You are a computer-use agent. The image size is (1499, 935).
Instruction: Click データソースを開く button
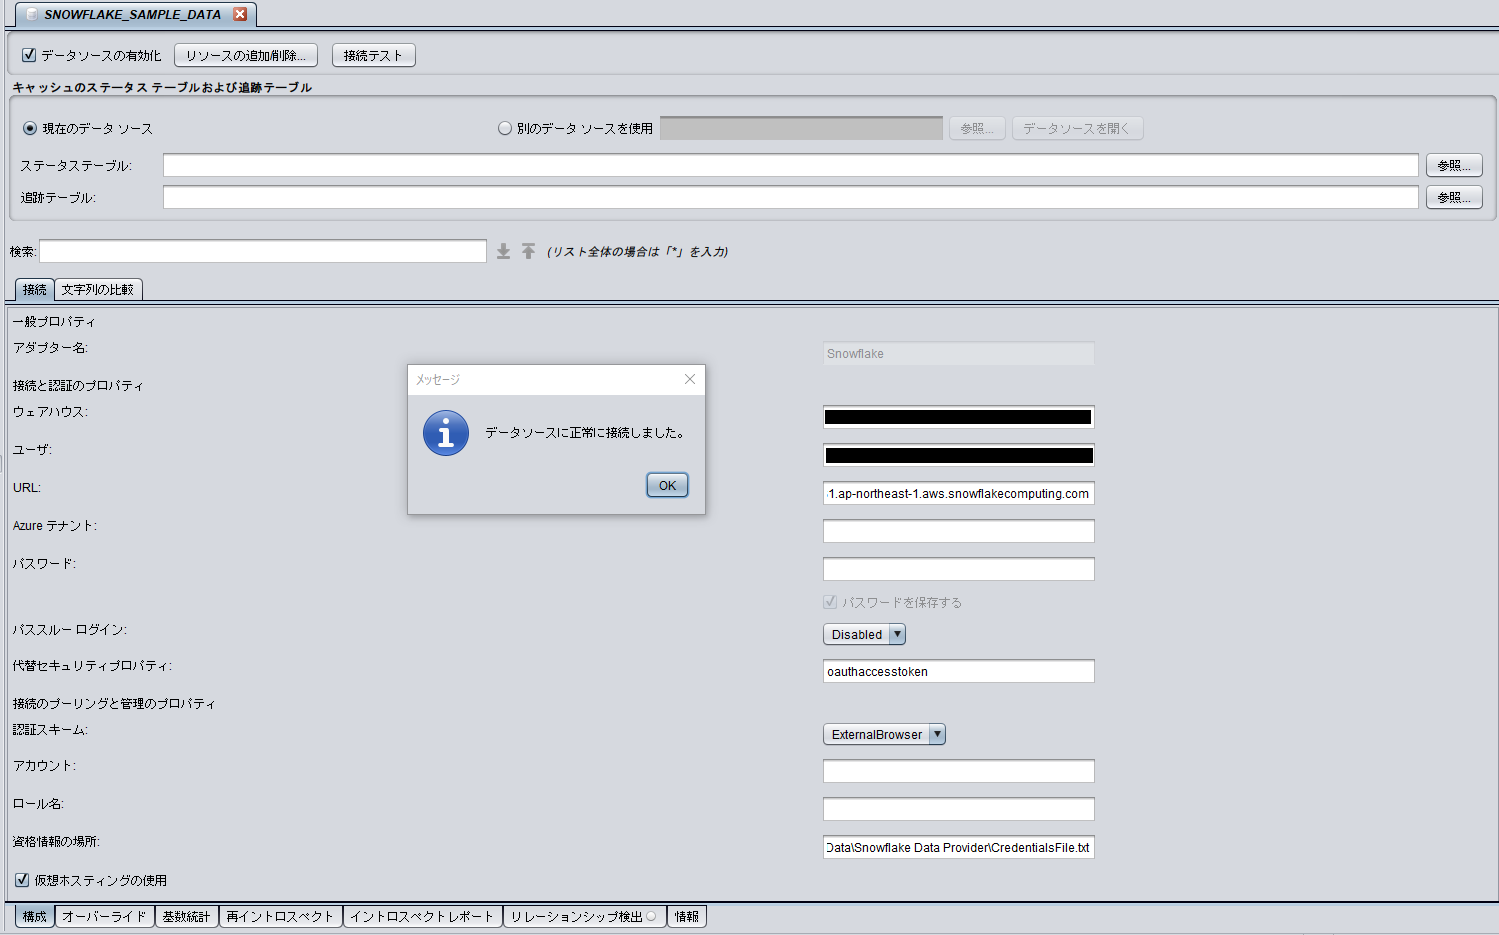pyautogui.click(x=1077, y=128)
